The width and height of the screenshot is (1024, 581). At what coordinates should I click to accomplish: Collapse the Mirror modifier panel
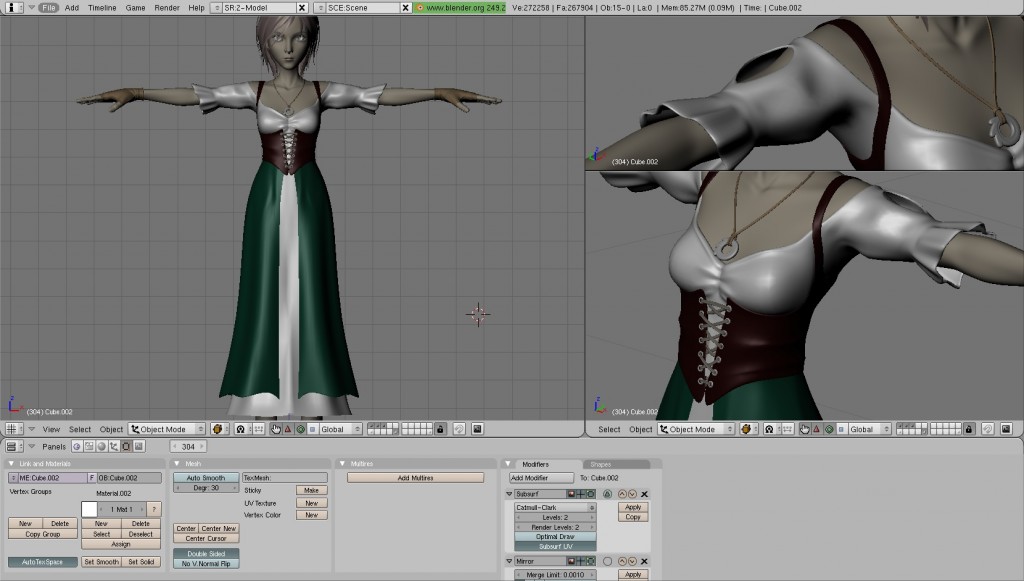[x=509, y=561]
